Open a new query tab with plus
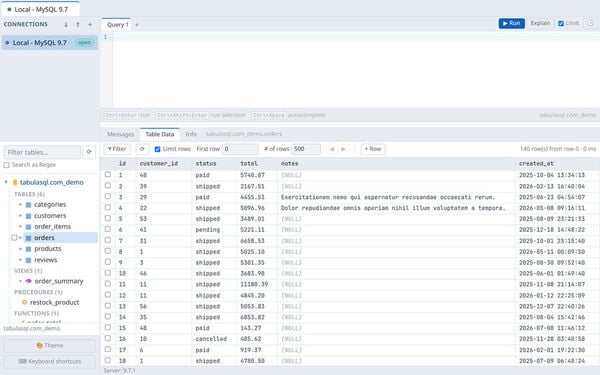This screenshot has width=600, height=375. tap(137, 25)
